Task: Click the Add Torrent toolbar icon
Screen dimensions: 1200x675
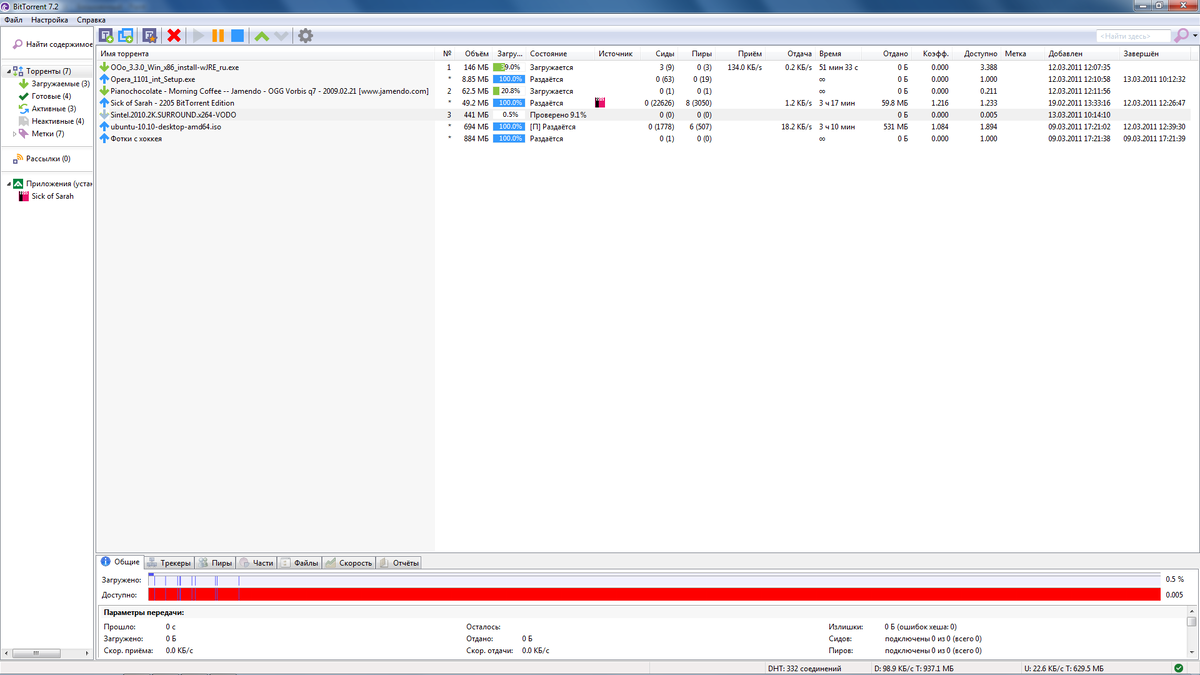Action: 106,36
